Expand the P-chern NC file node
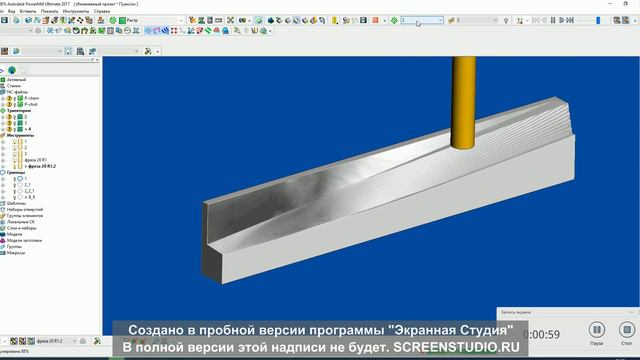The width and height of the screenshot is (640, 360). click(x=3, y=98)
